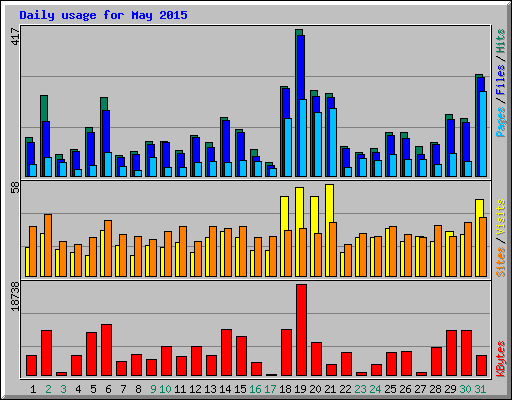
Task: Select day 28 on the x-axis
Action: point(435,389)
